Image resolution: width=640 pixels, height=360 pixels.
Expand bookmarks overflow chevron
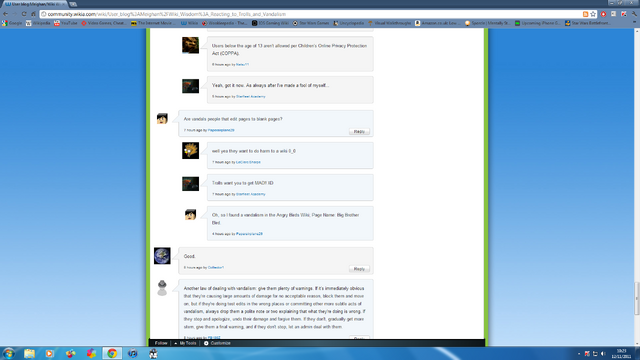coord(634,23)
